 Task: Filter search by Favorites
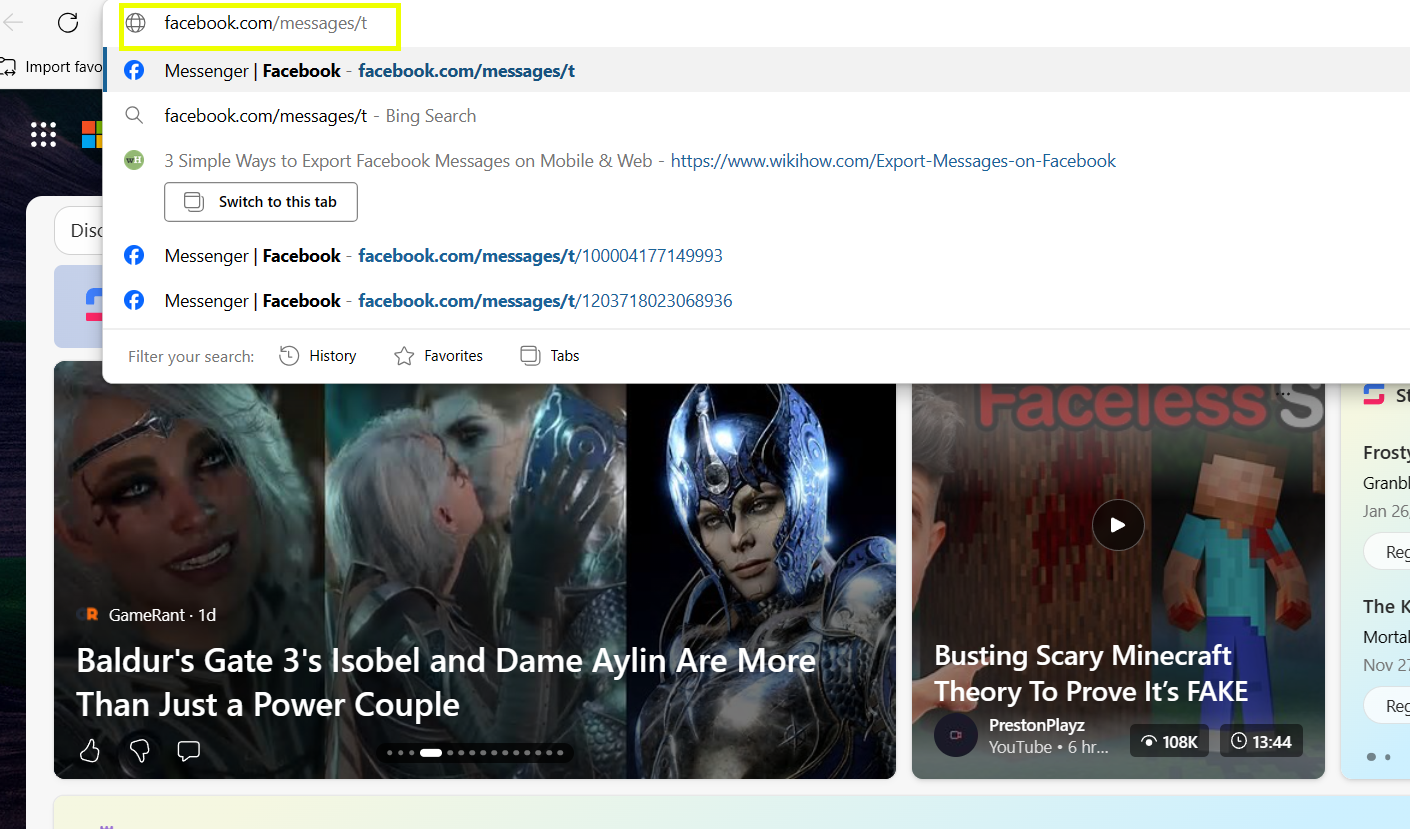click(438, 356)
